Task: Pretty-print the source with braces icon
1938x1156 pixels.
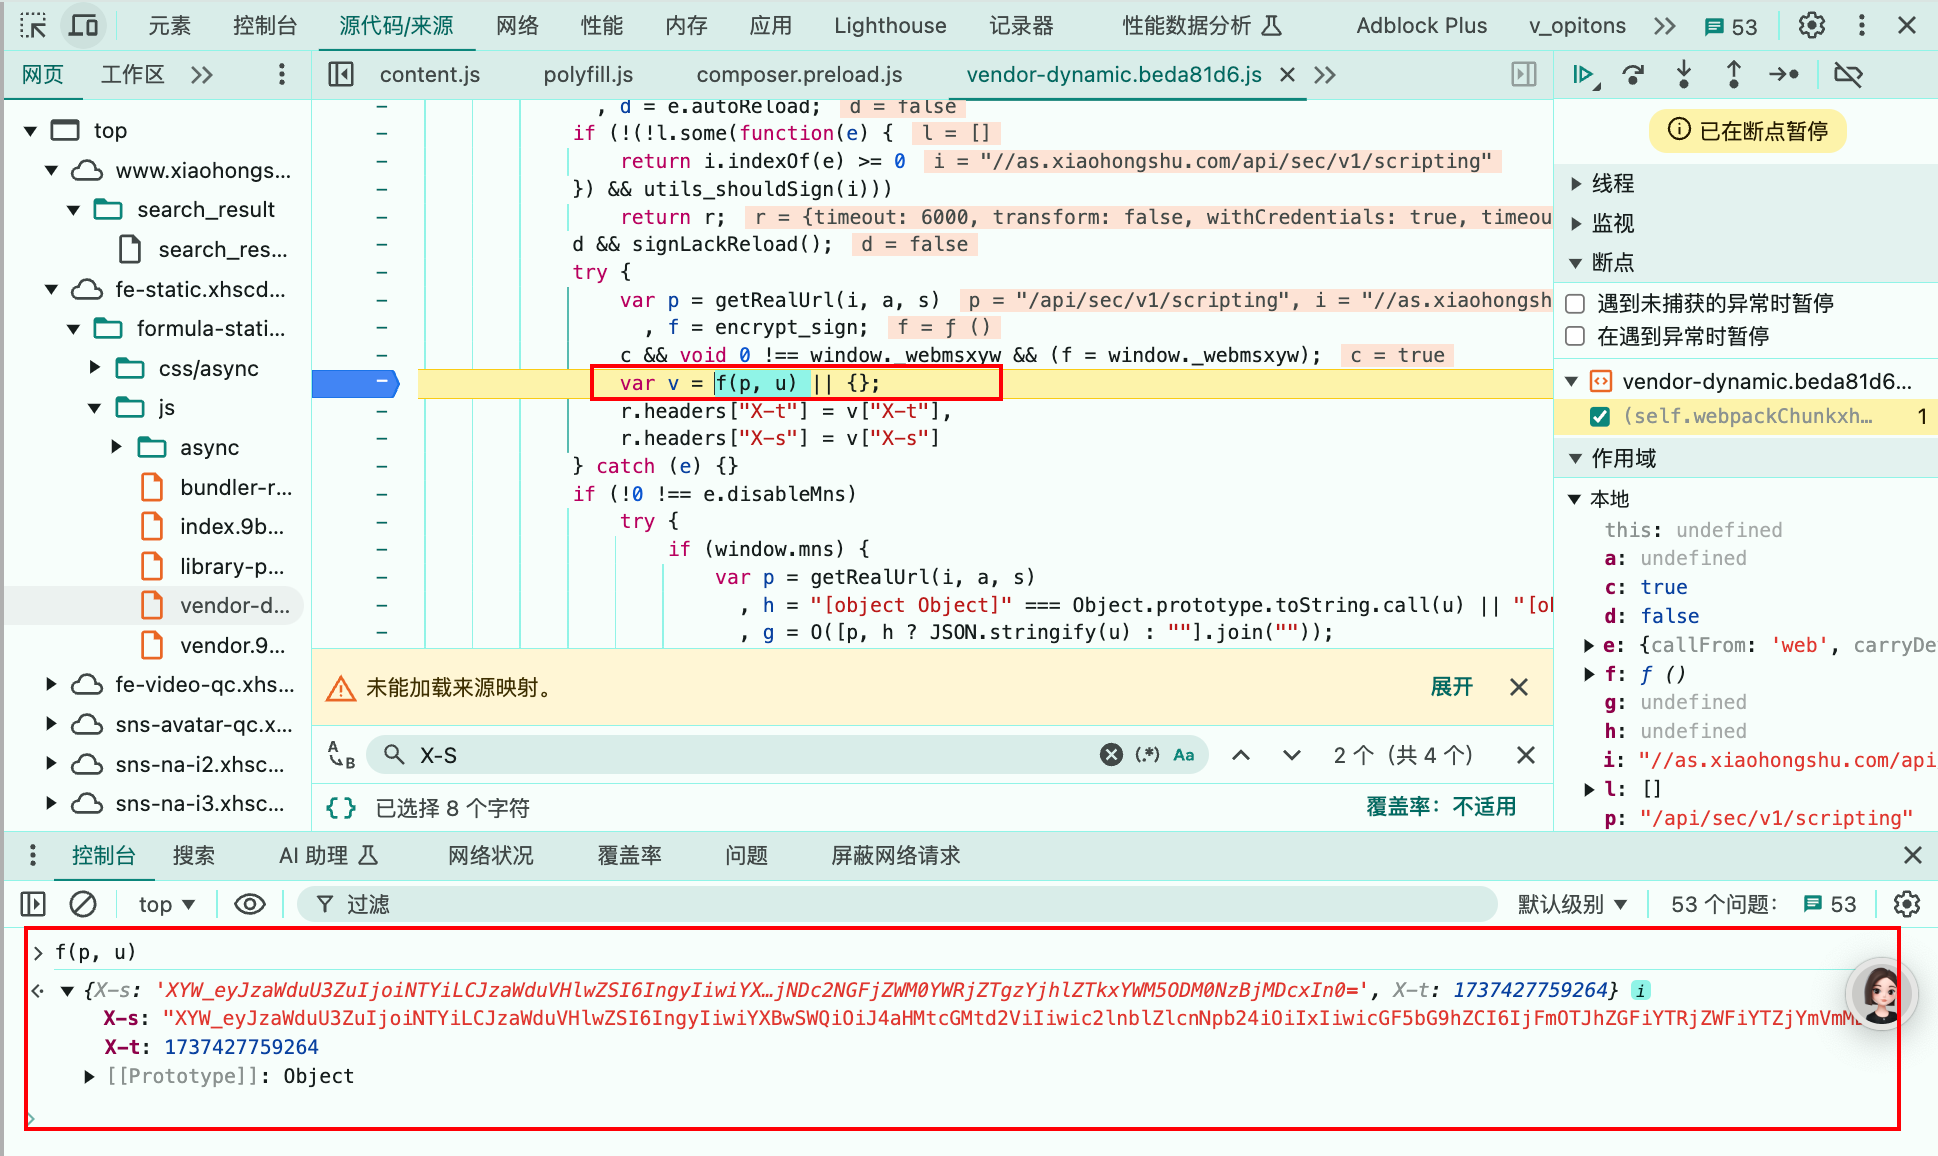Action: [341, 808]
